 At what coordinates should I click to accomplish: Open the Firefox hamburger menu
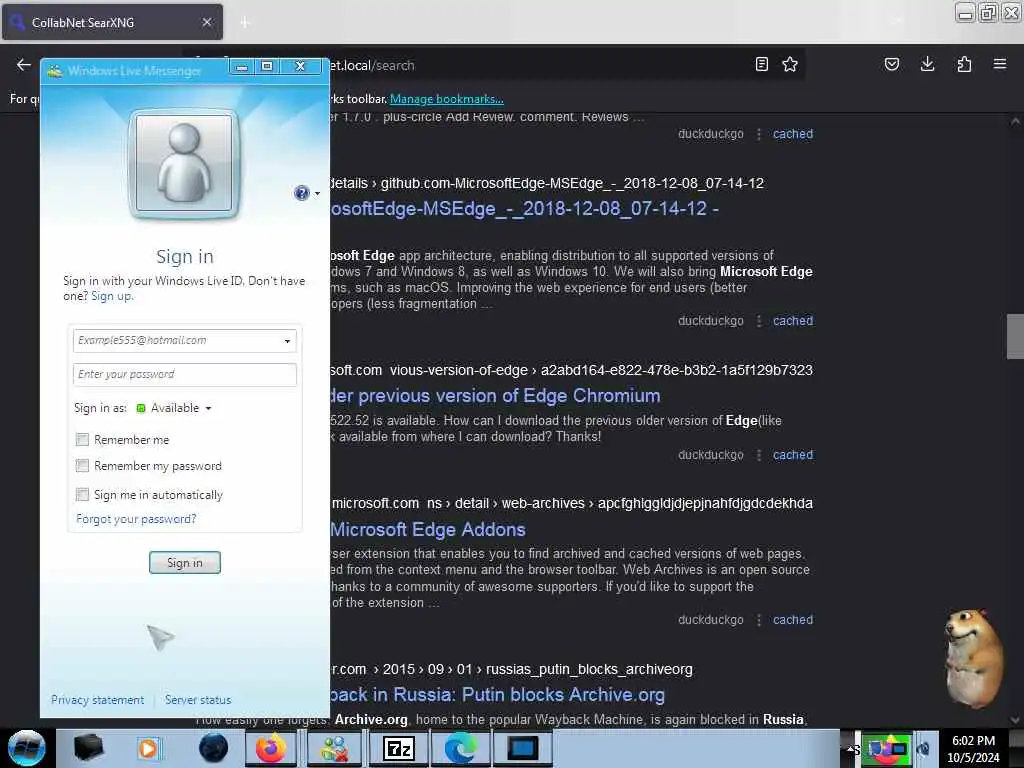[x=1000, y=64]
